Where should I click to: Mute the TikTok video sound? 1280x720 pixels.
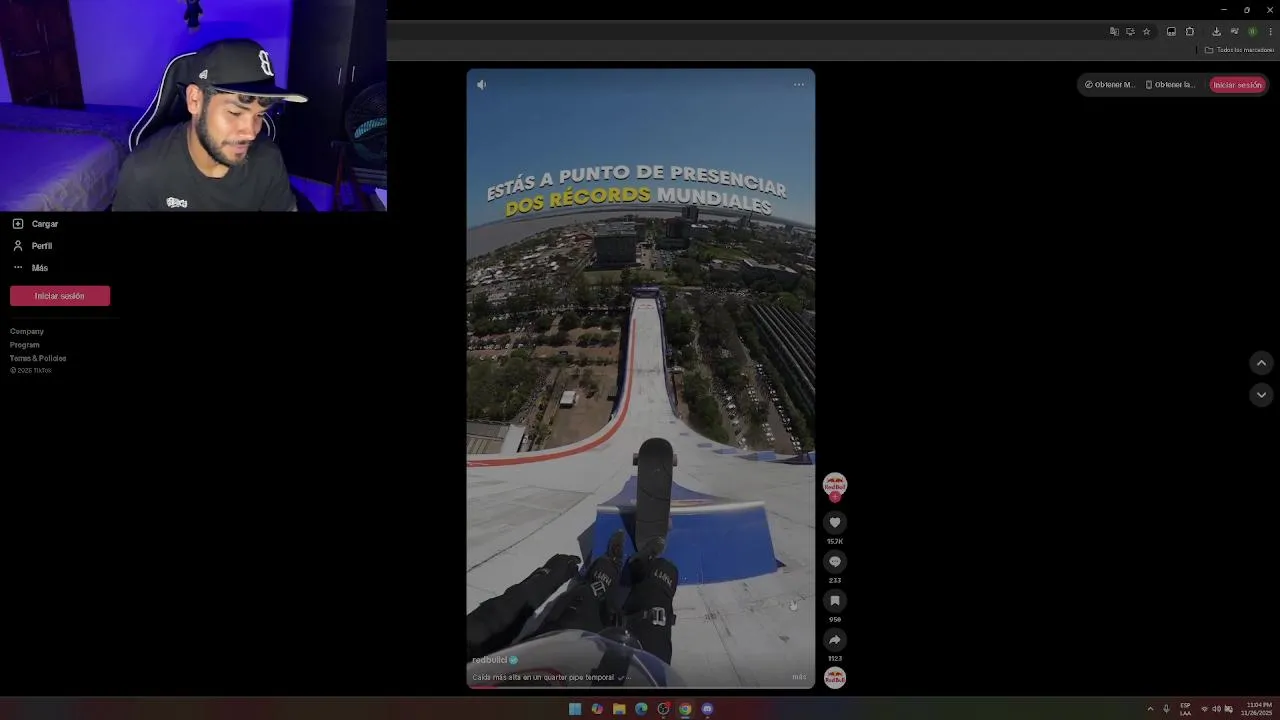(x=481, y=85)
